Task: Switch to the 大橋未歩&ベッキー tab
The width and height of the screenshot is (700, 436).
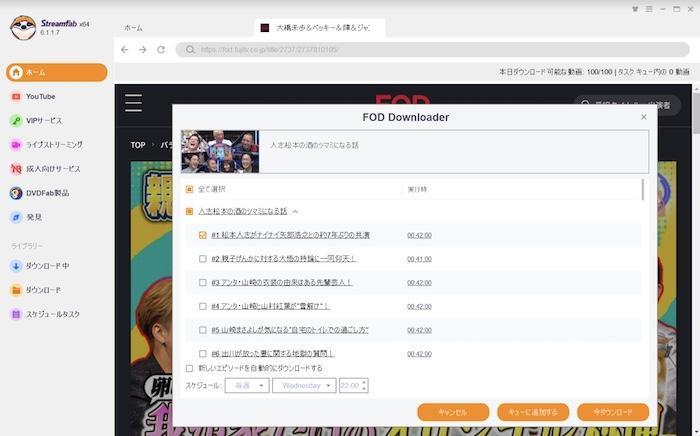Action: (320, 28)
